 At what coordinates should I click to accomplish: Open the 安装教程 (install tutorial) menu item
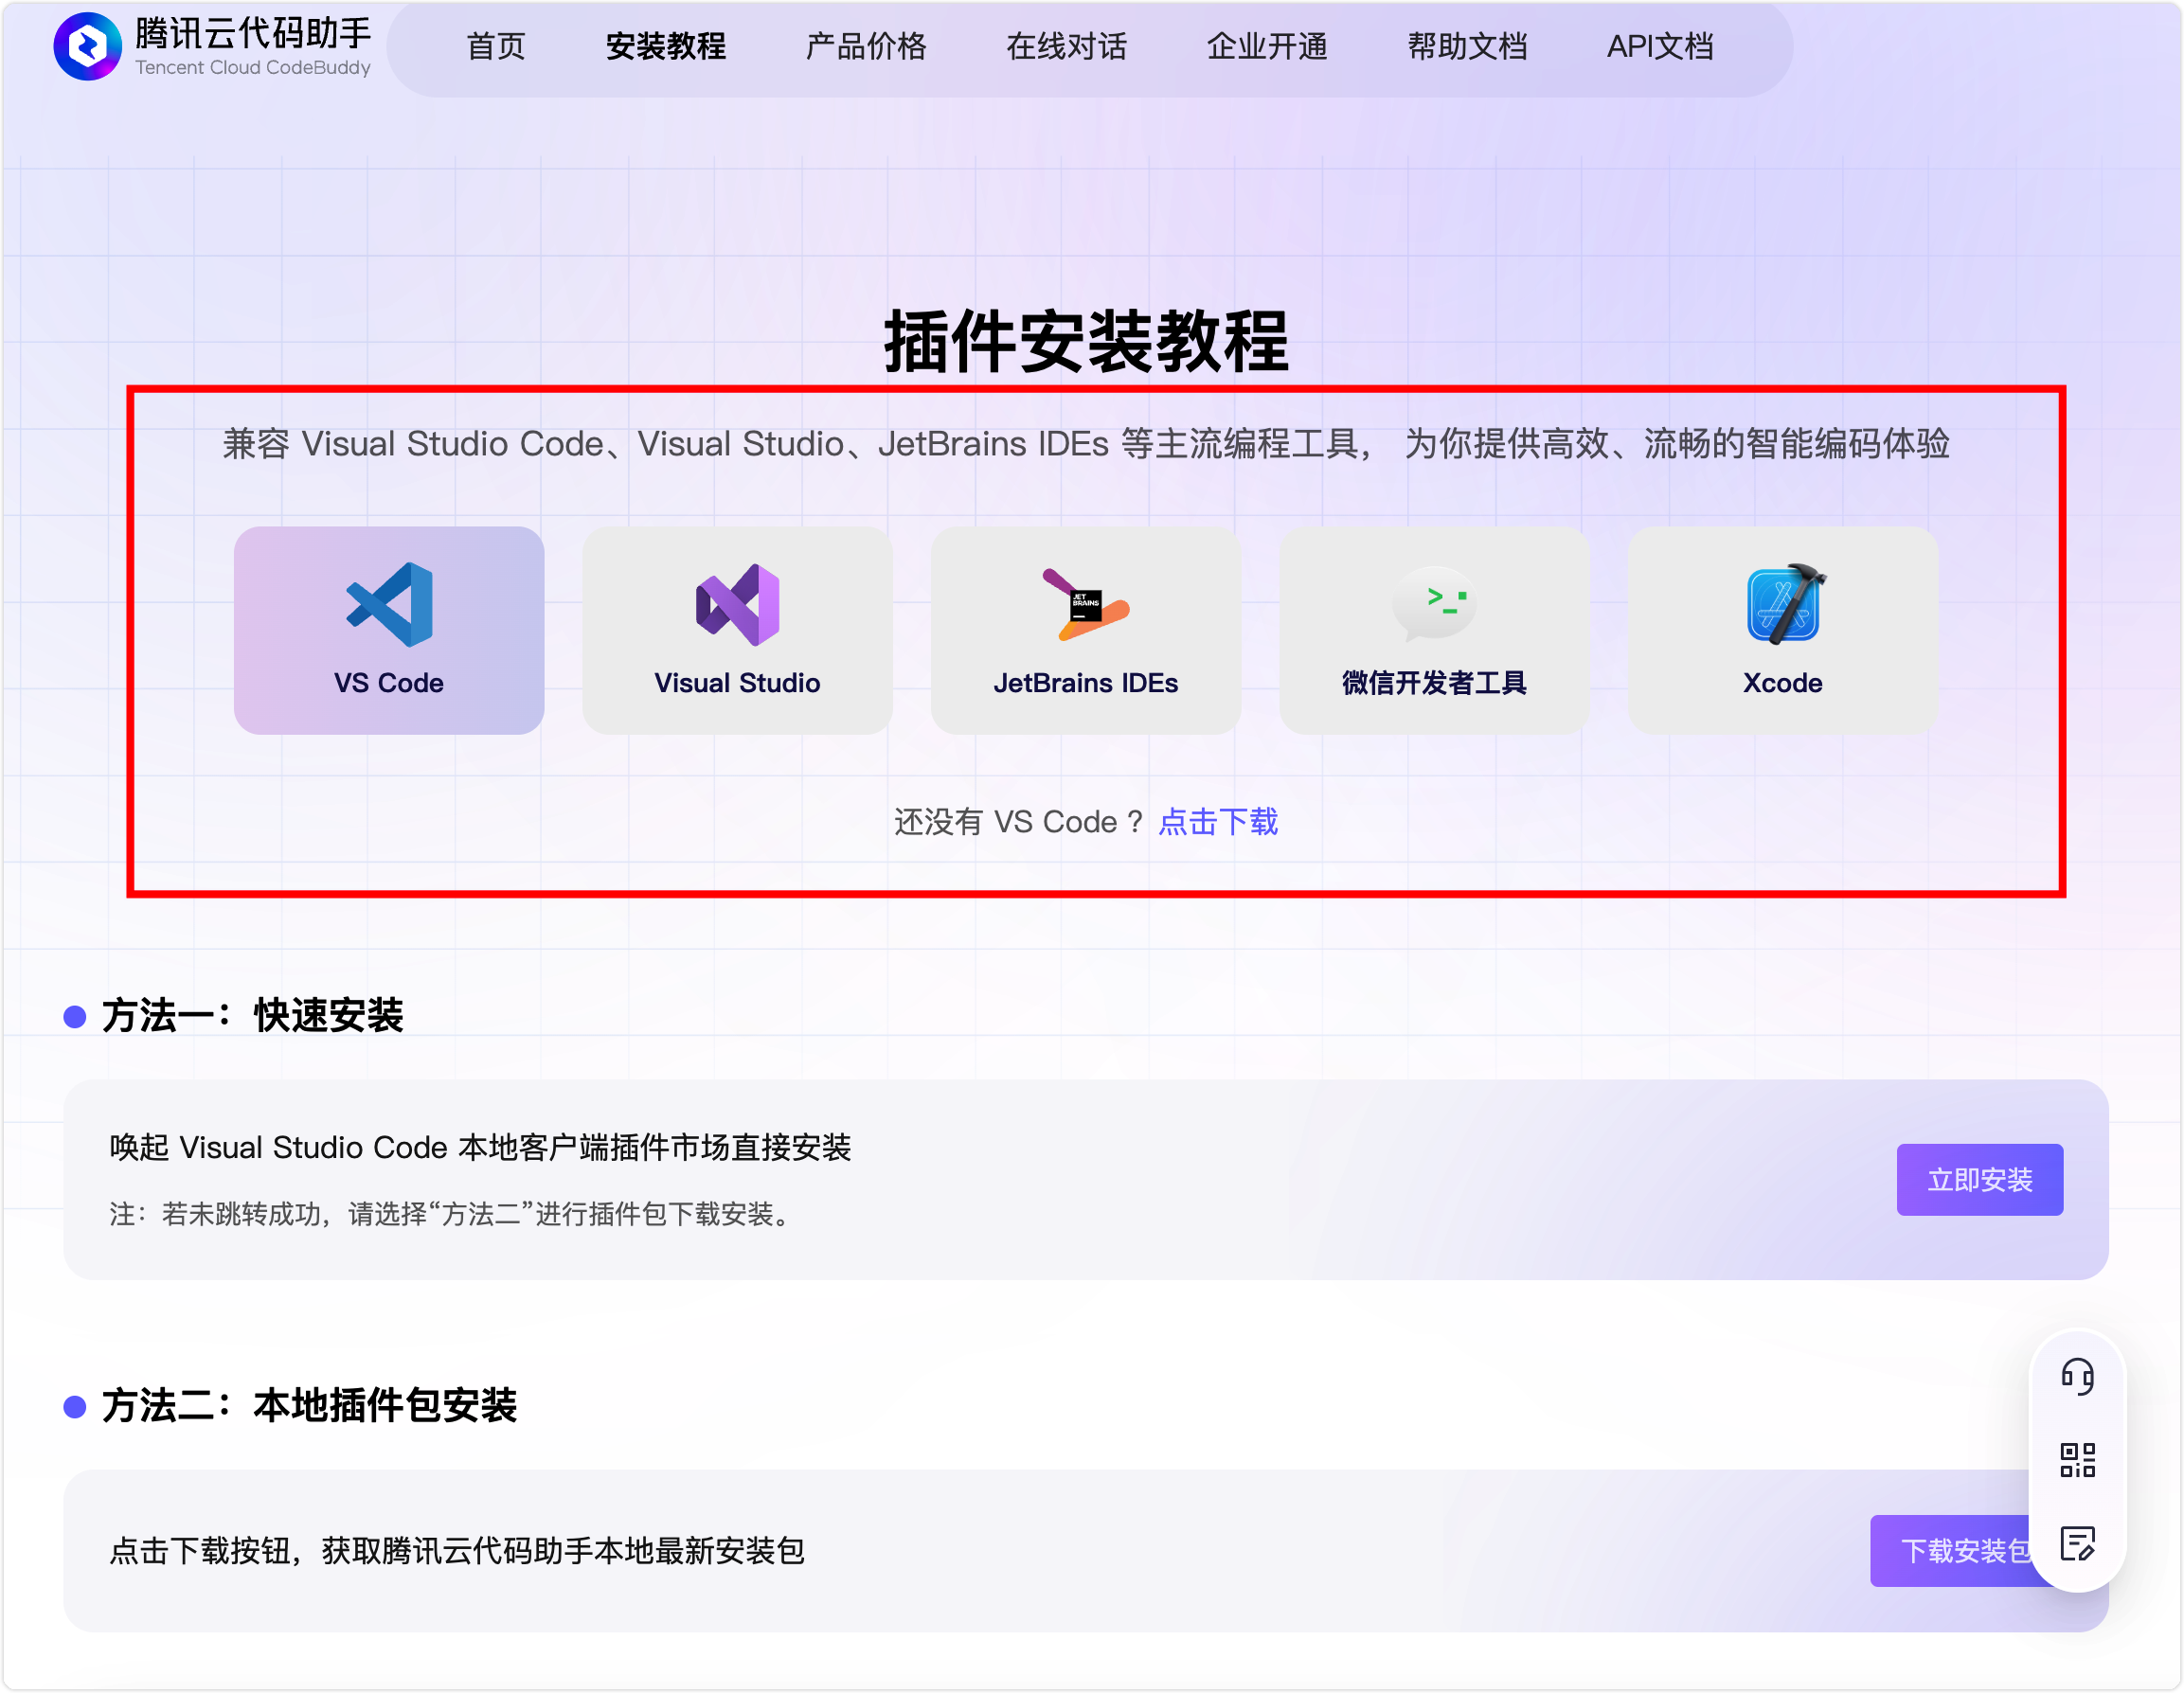click(x=666, y=46)
